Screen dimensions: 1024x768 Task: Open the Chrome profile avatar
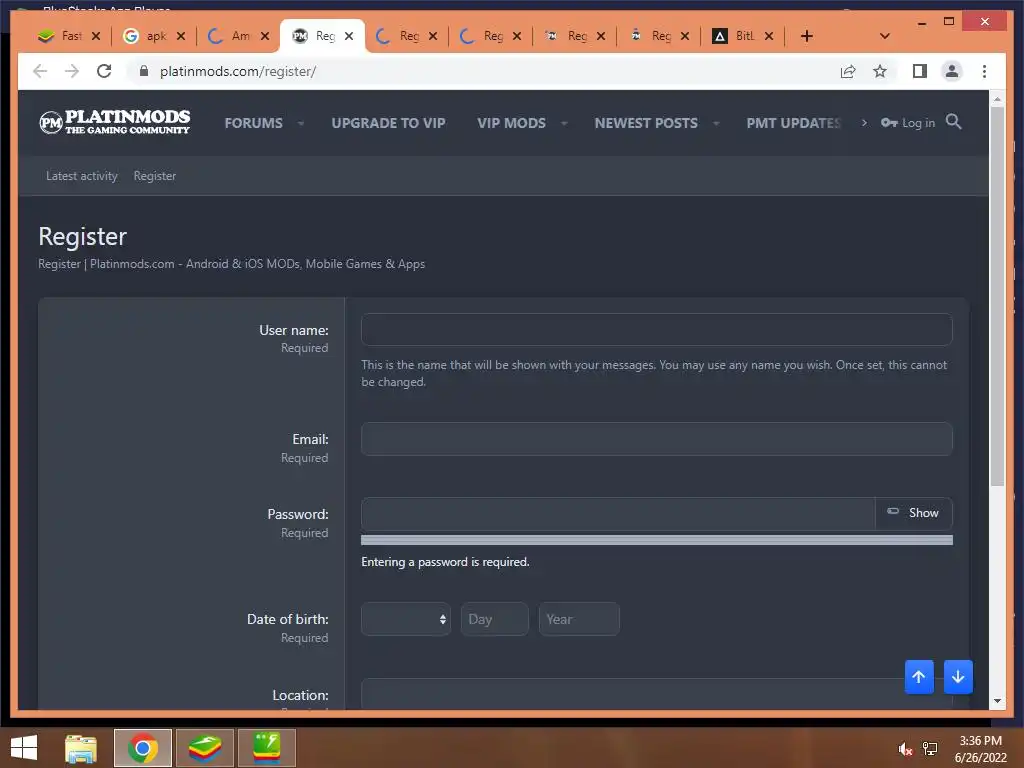[x=952, y=71]
